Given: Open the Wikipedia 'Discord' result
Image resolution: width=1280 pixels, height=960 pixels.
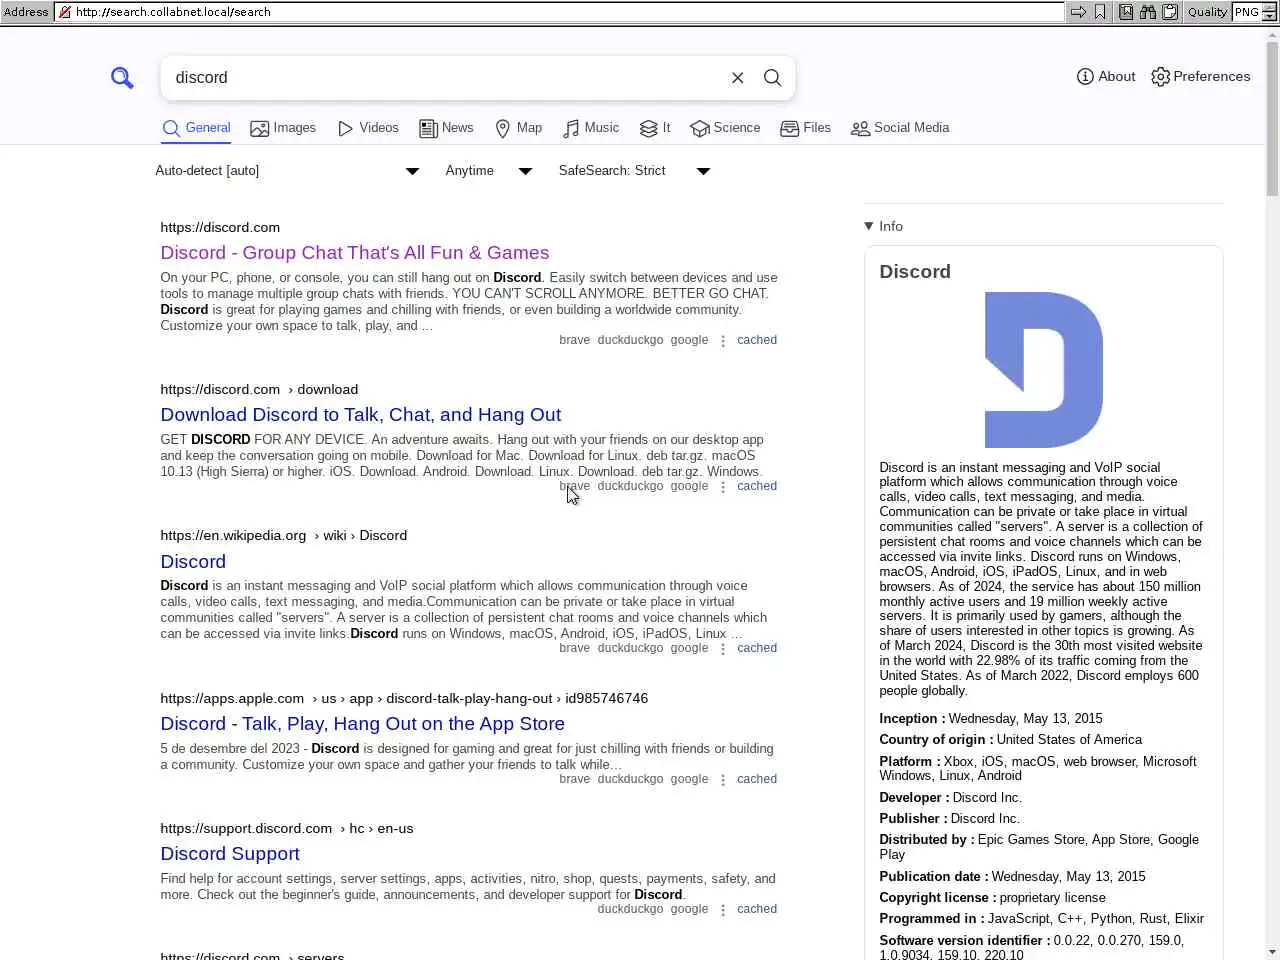Looking at the screenshot, I should tap(193, 562).
